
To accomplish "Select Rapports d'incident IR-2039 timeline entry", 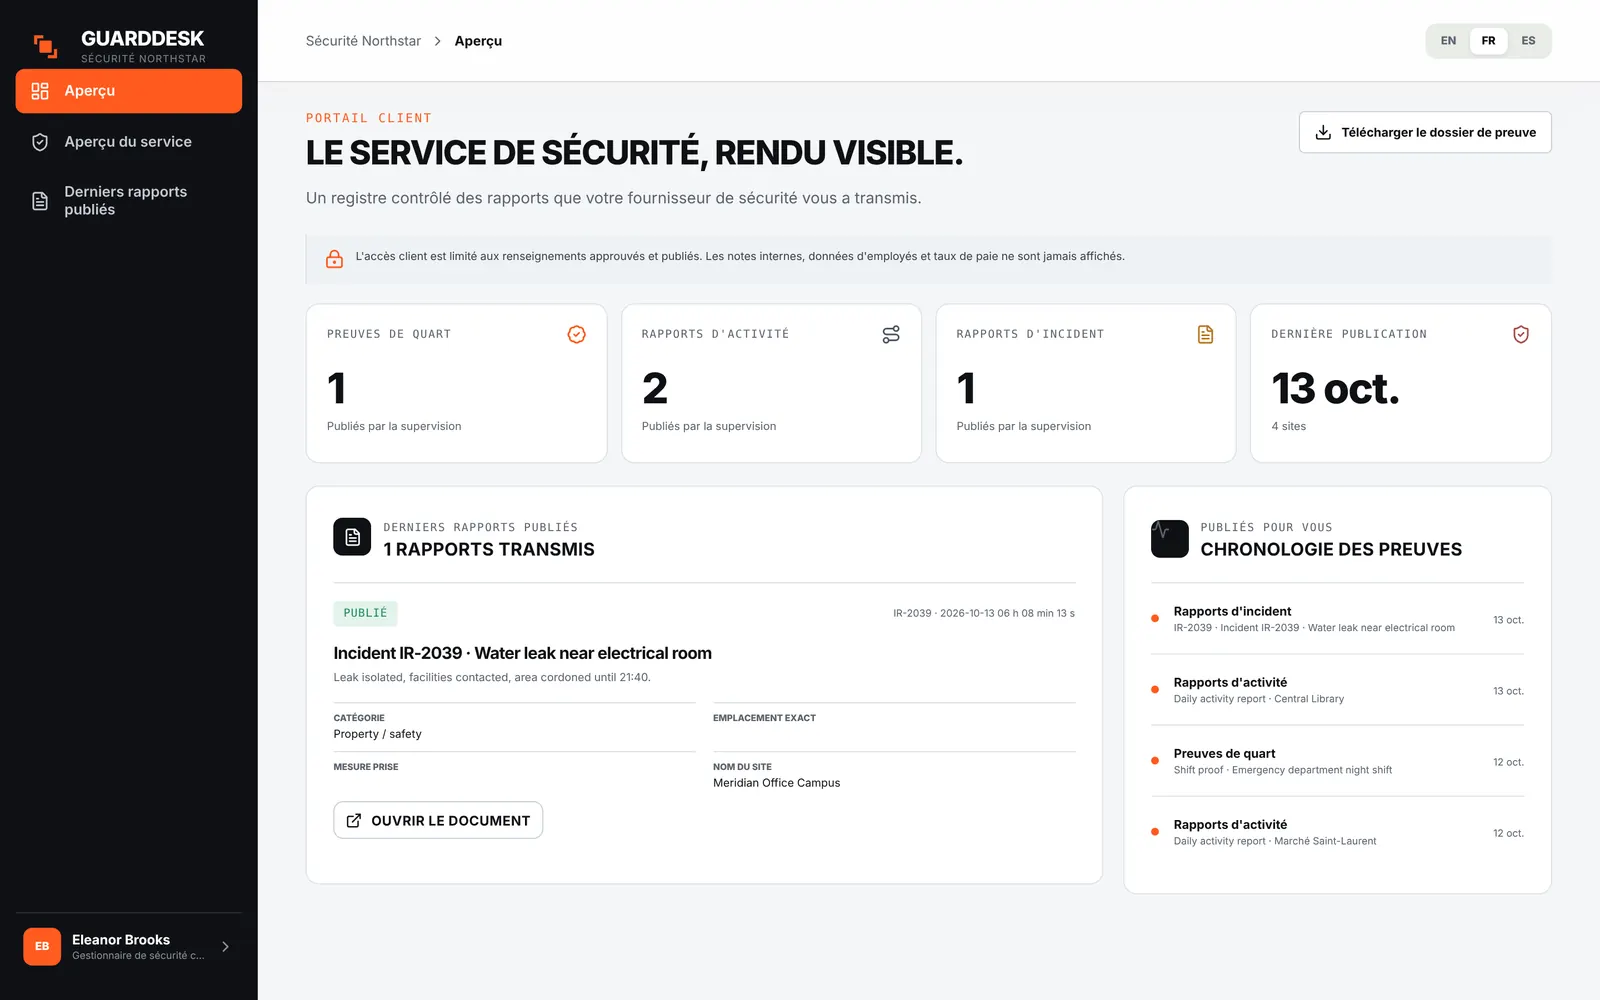I will tap(1337, 619).
